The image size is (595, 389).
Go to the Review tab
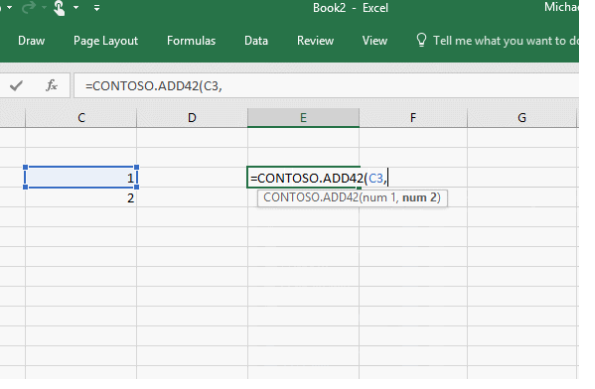click(315, 41)
